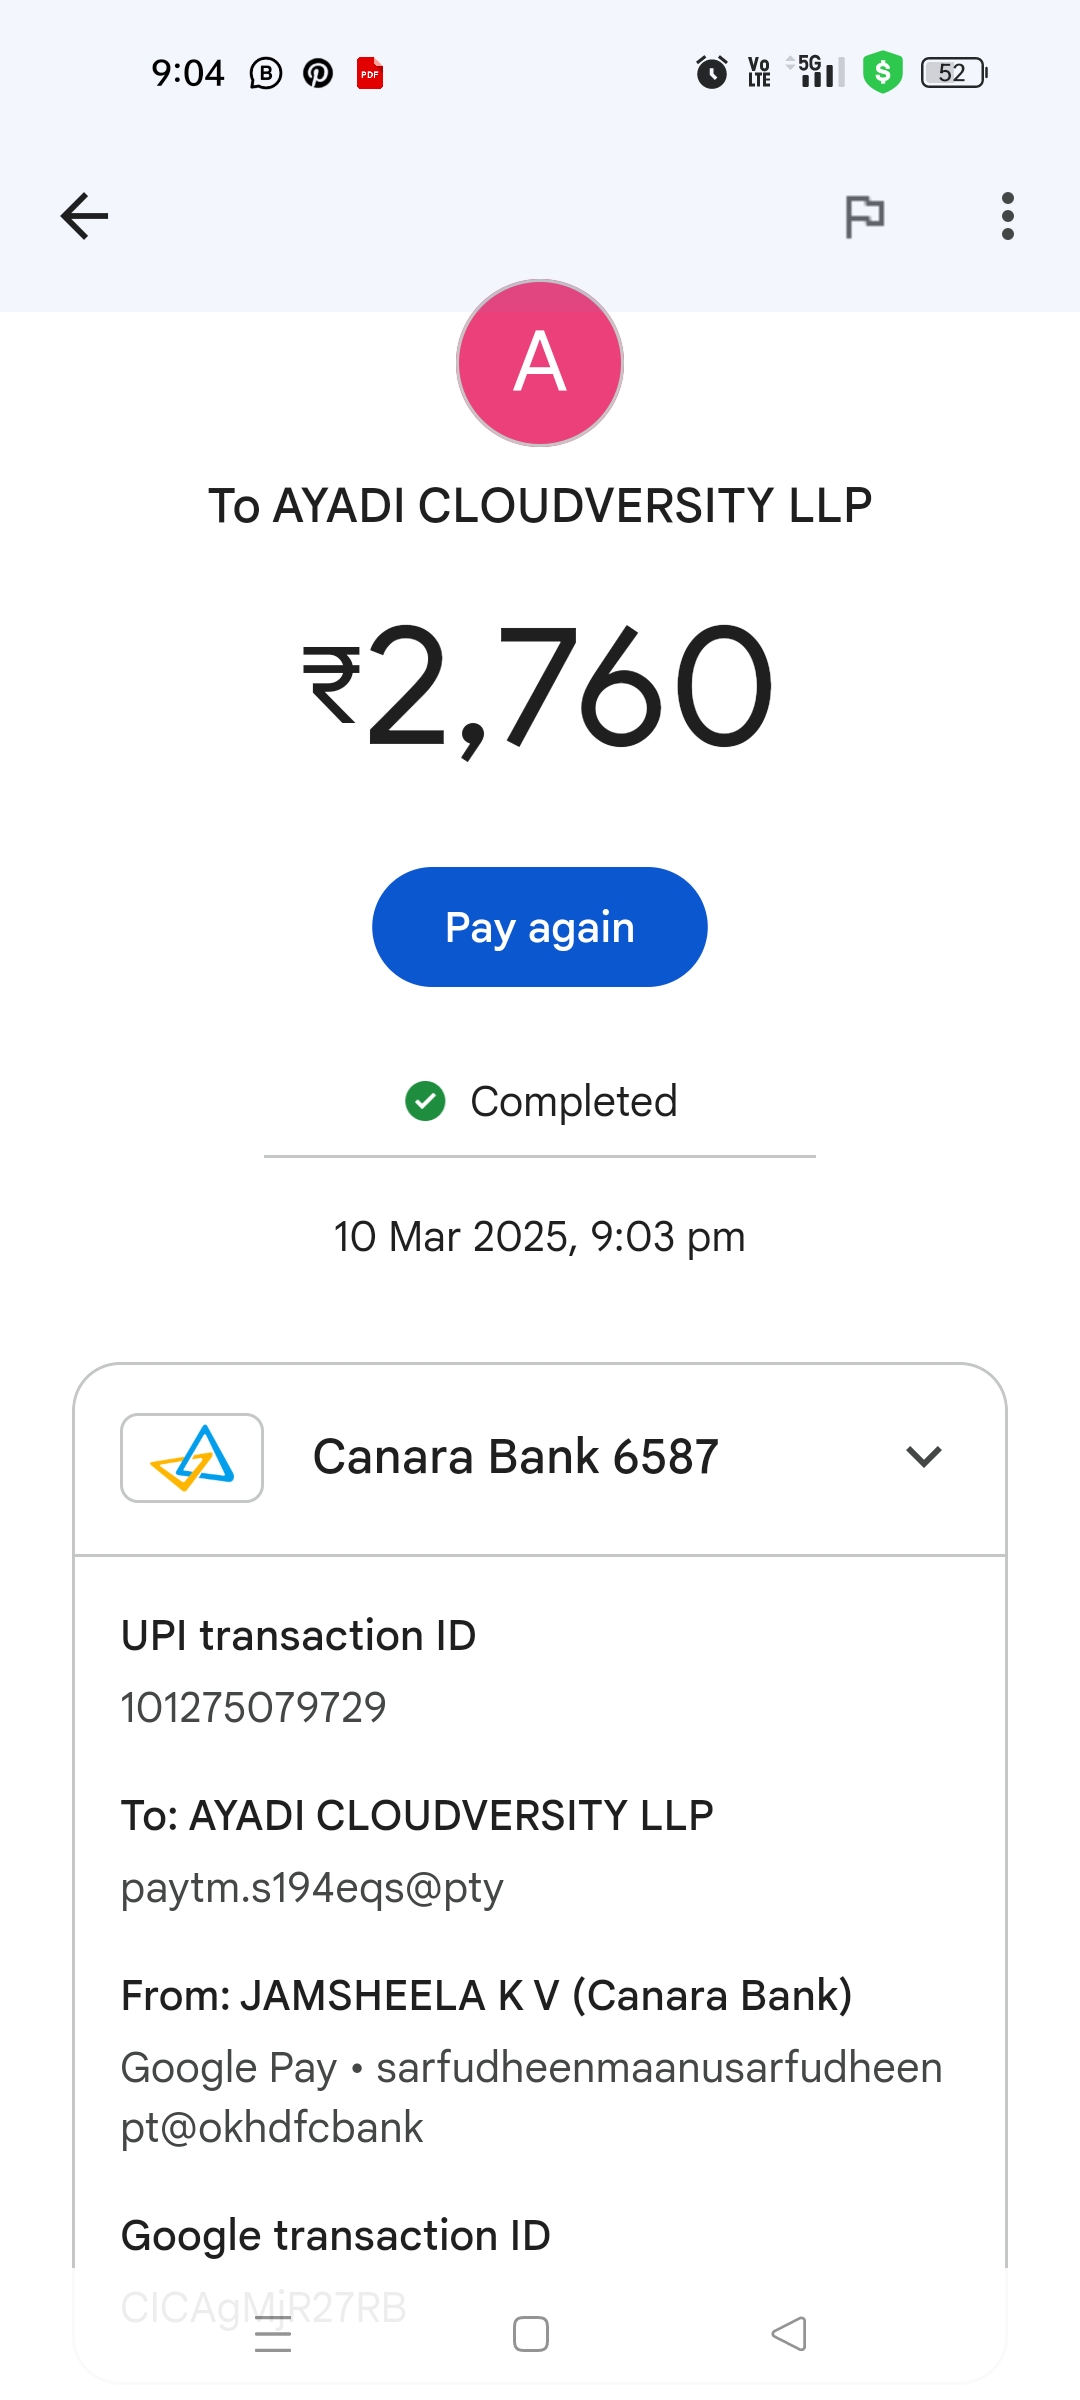Expand the Canara Bank 6587 chevron

click(x=923, y=1457)
